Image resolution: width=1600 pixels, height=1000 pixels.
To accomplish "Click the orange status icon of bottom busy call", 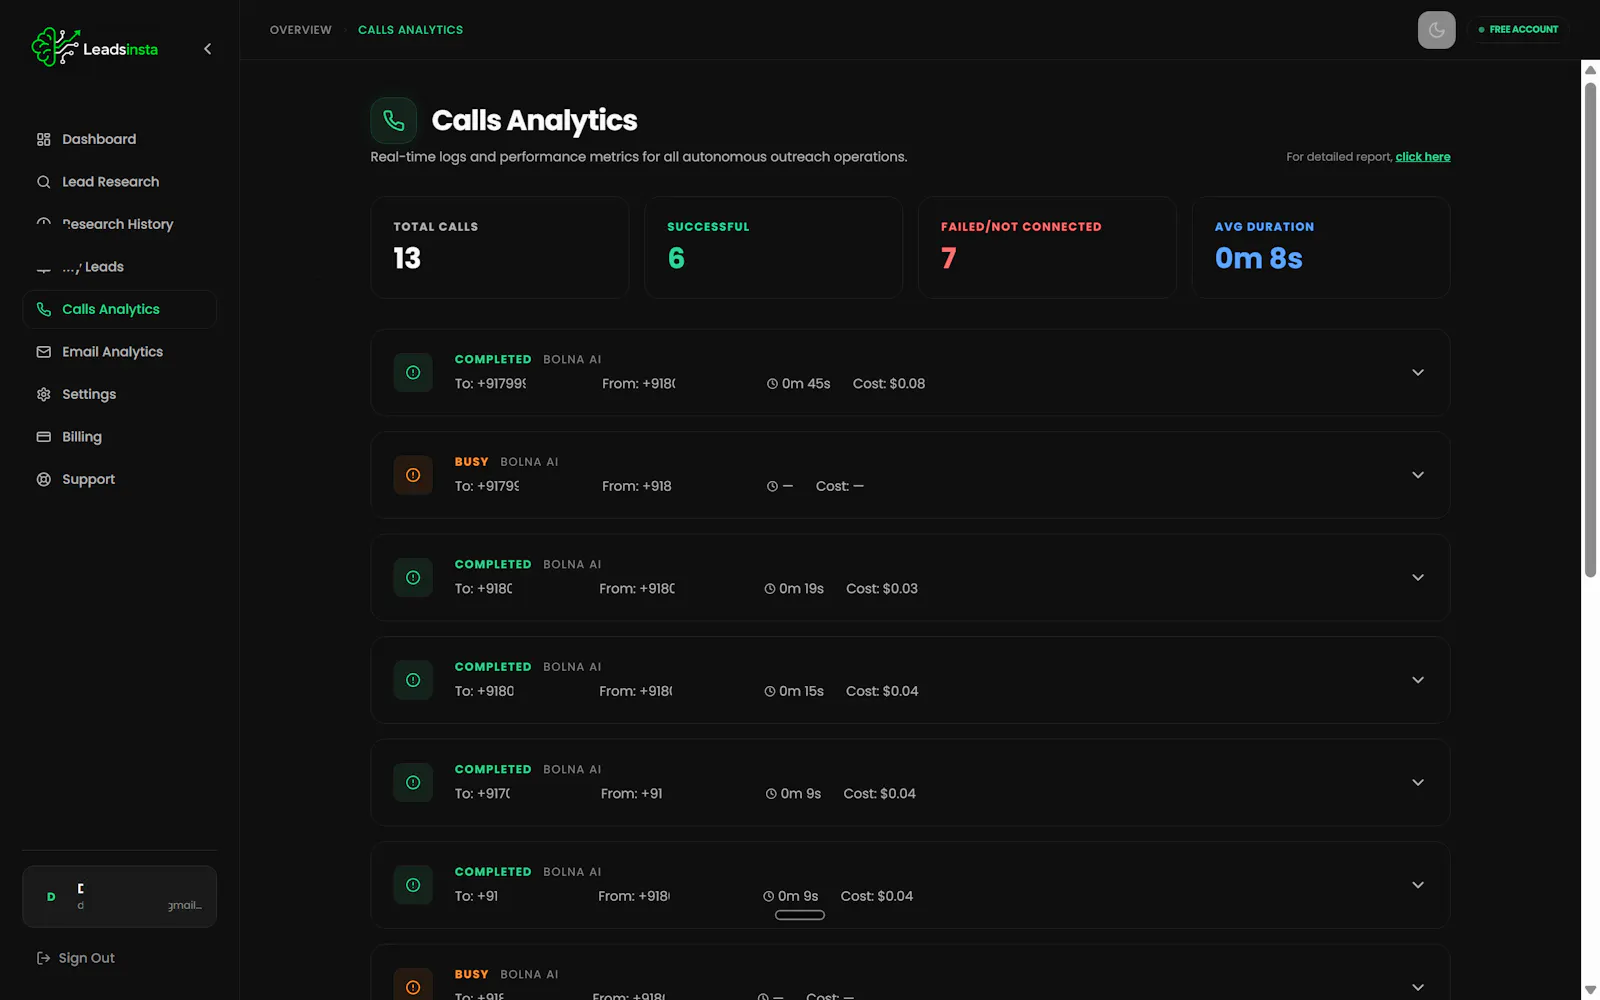I will 413,985.
